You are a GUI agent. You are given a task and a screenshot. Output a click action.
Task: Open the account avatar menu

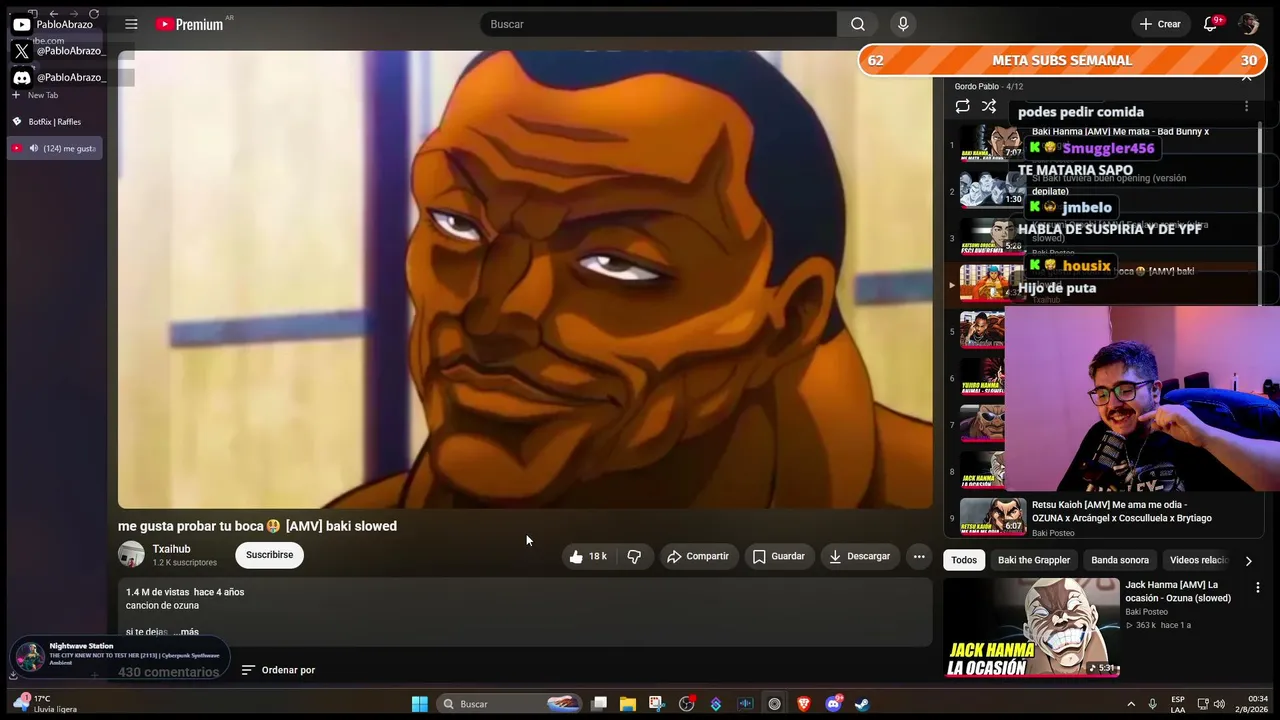click(x=1248, y=24)
